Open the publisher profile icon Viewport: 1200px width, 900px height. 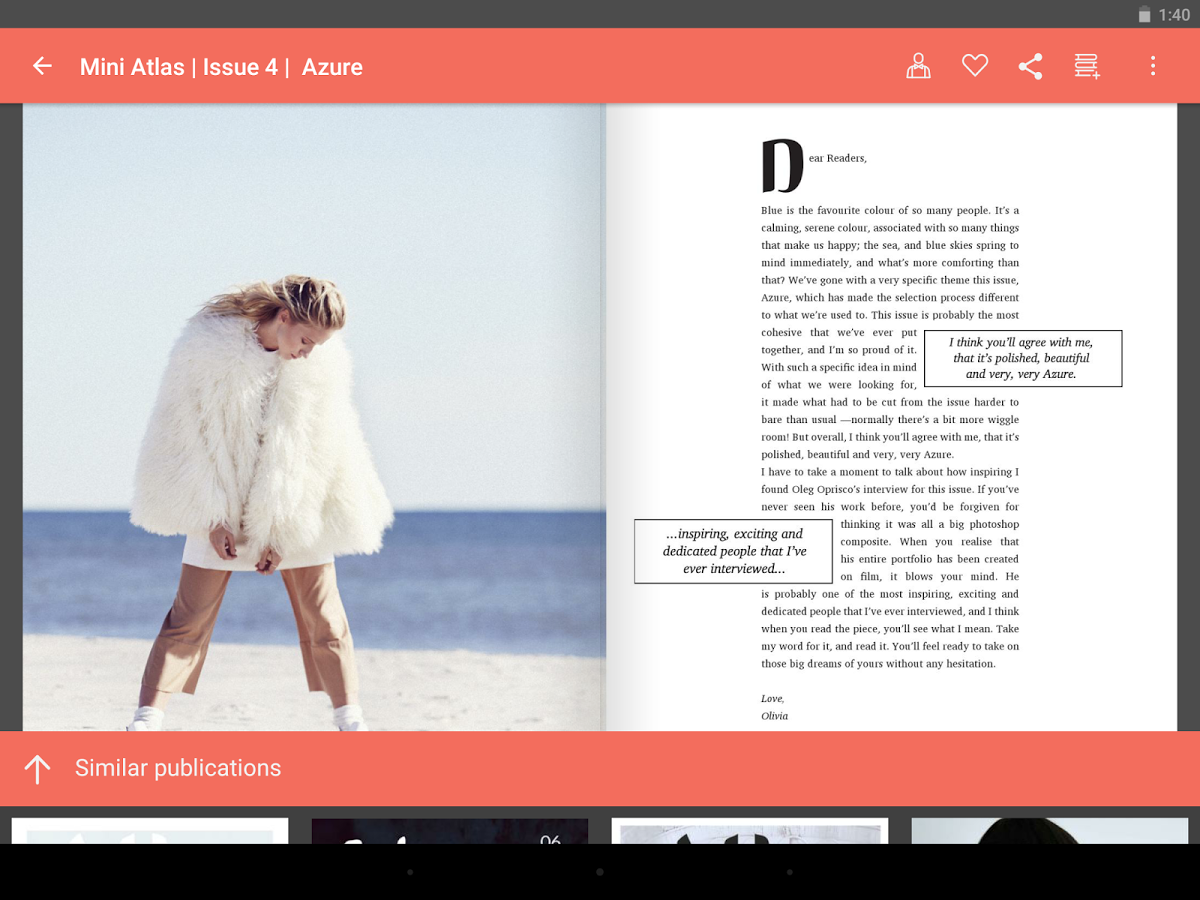918,65
